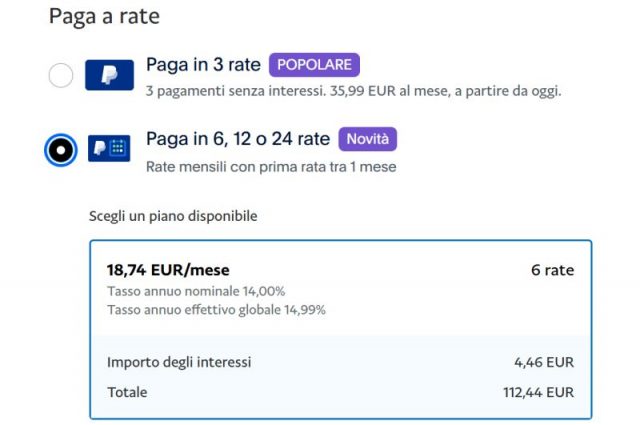
Task: Click the purple Novità badge
Action: (367, 139)
